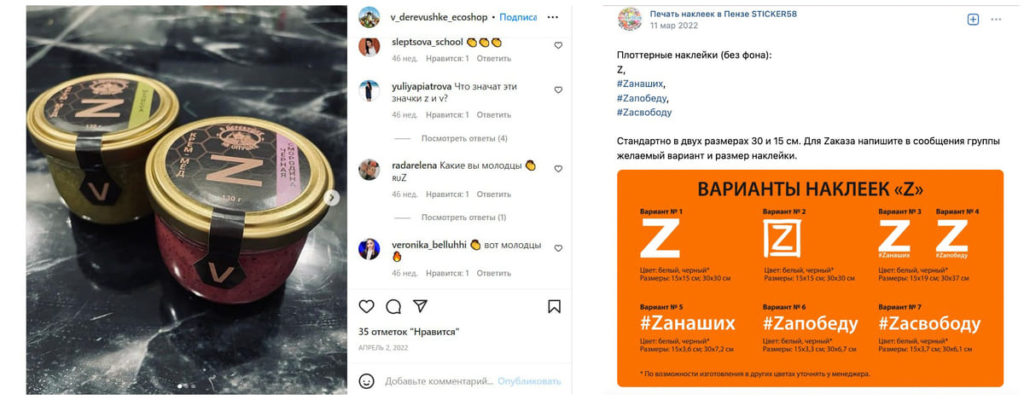Screen dimensions: 1024x400
Task: Open the orange sticker variants image
Action: click(x=810, y=278)
